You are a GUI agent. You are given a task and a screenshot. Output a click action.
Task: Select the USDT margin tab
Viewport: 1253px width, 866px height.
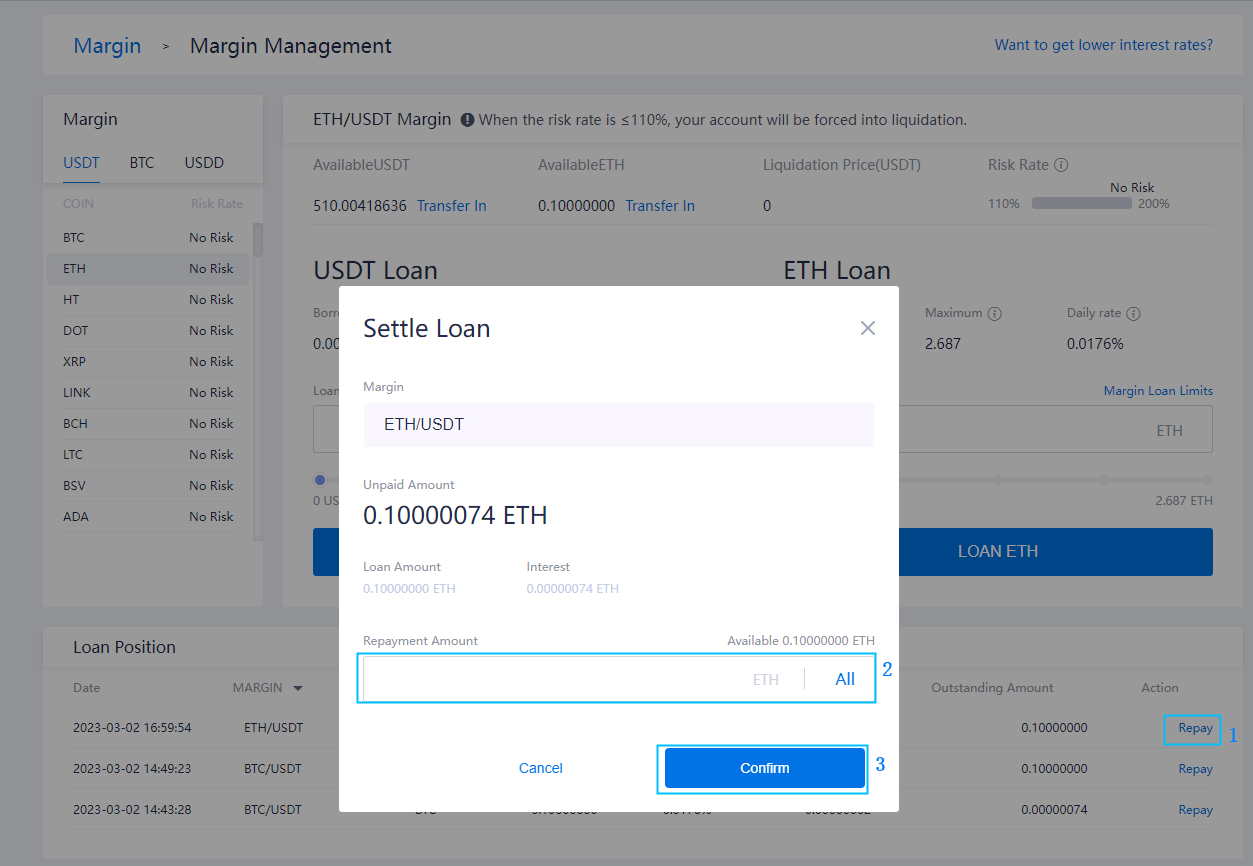[x=81, y=162]
